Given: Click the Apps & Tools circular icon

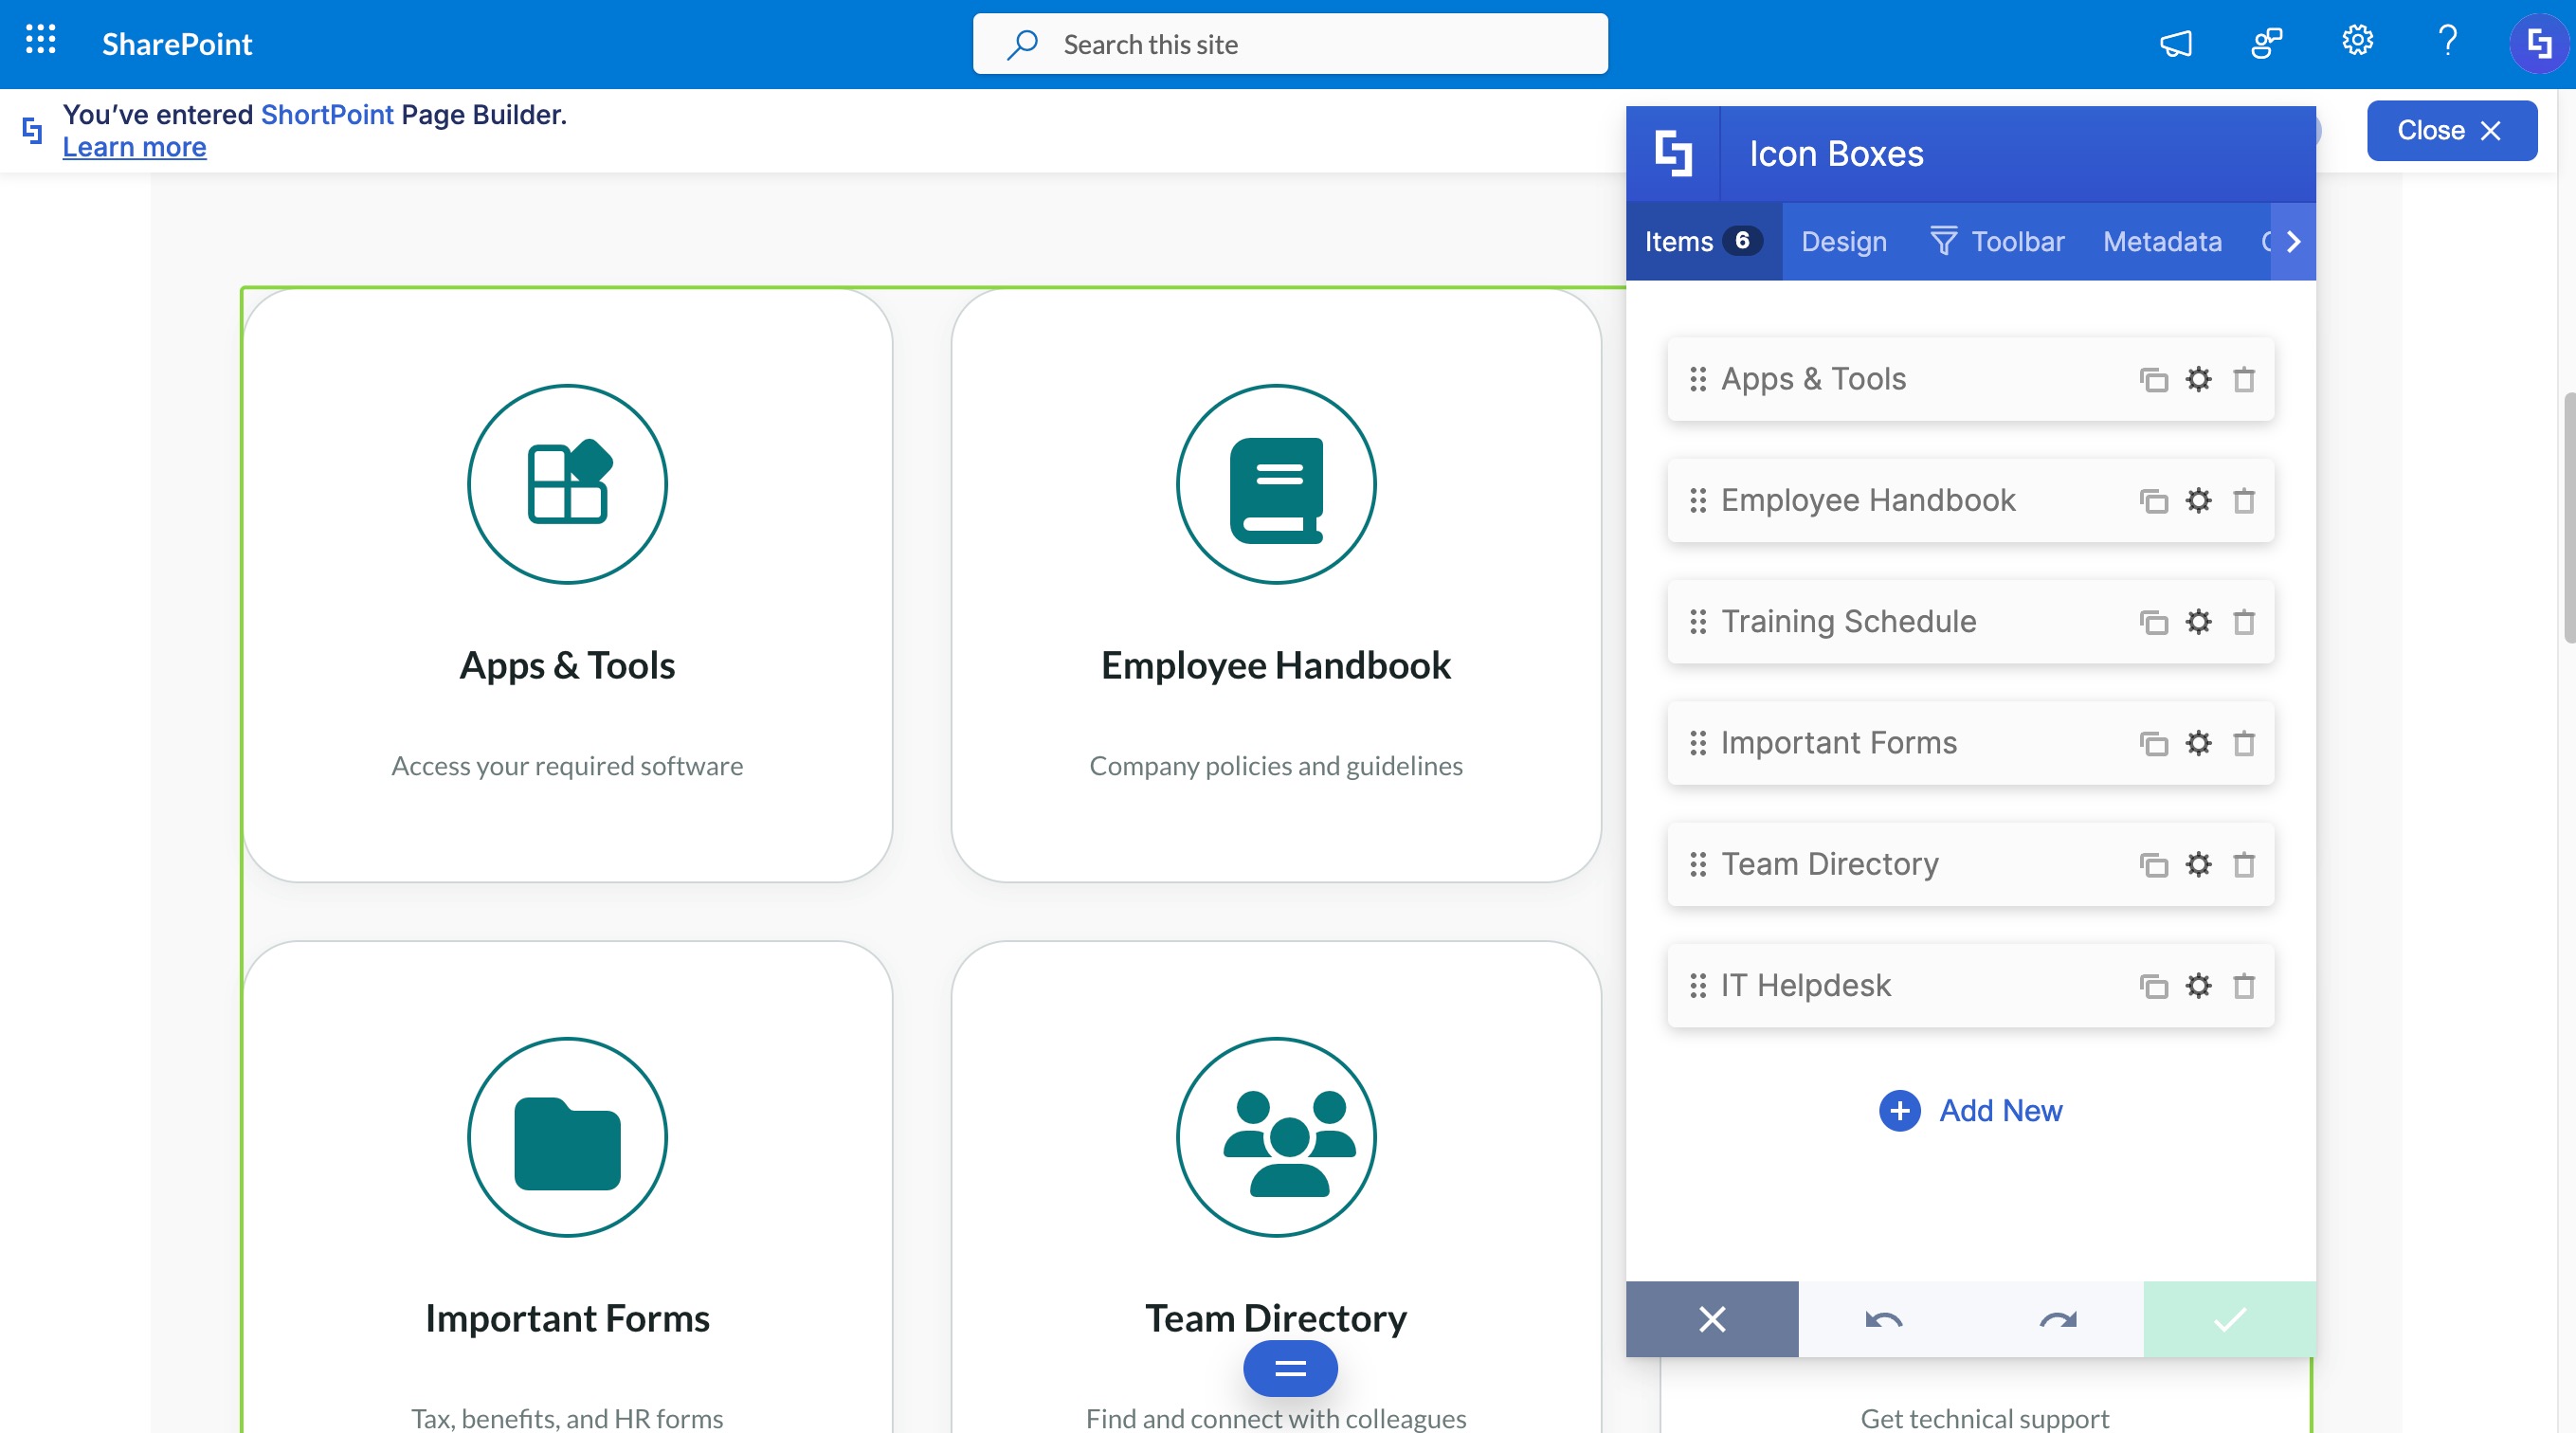Looking at the screenshot, I should click(567, 484).
